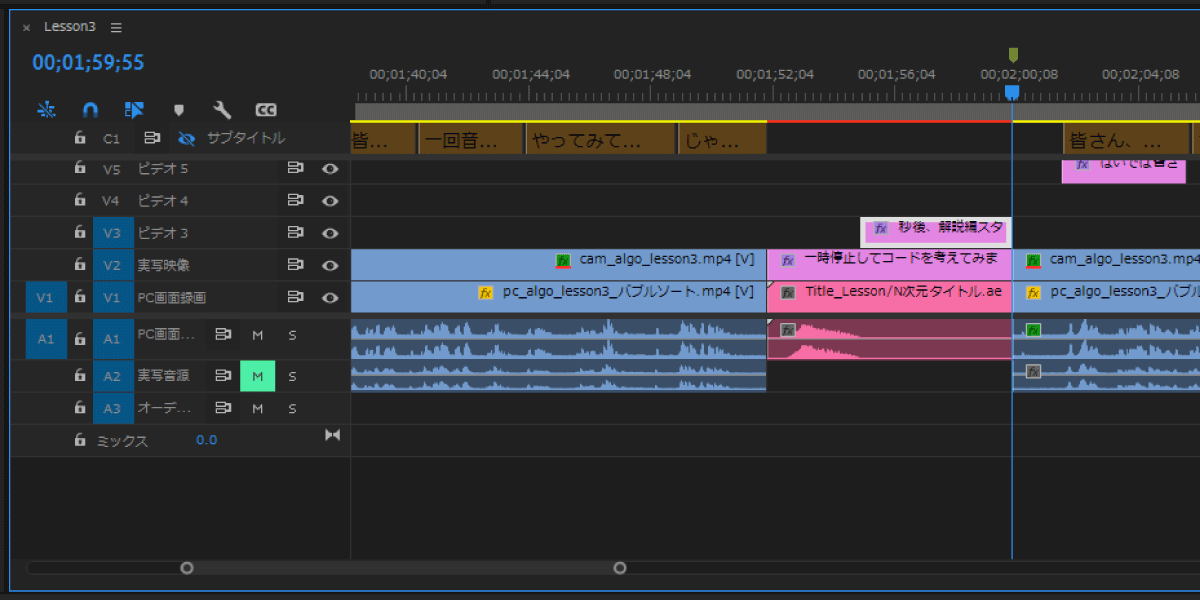The height and width of the screenshot is (600, 1200).
Task: Open the Lesson3 panel menu
Action: (116, 27)
